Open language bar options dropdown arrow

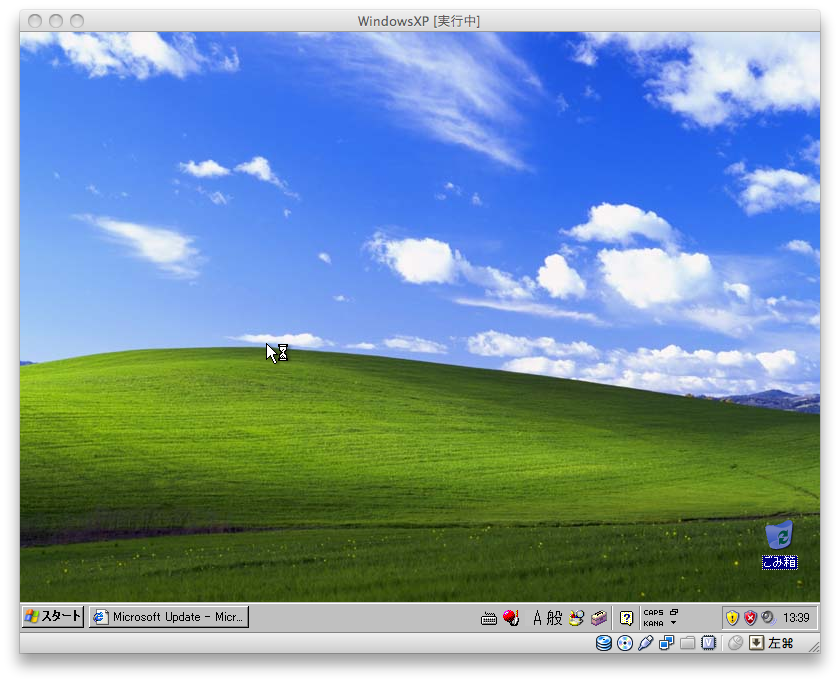673,623
